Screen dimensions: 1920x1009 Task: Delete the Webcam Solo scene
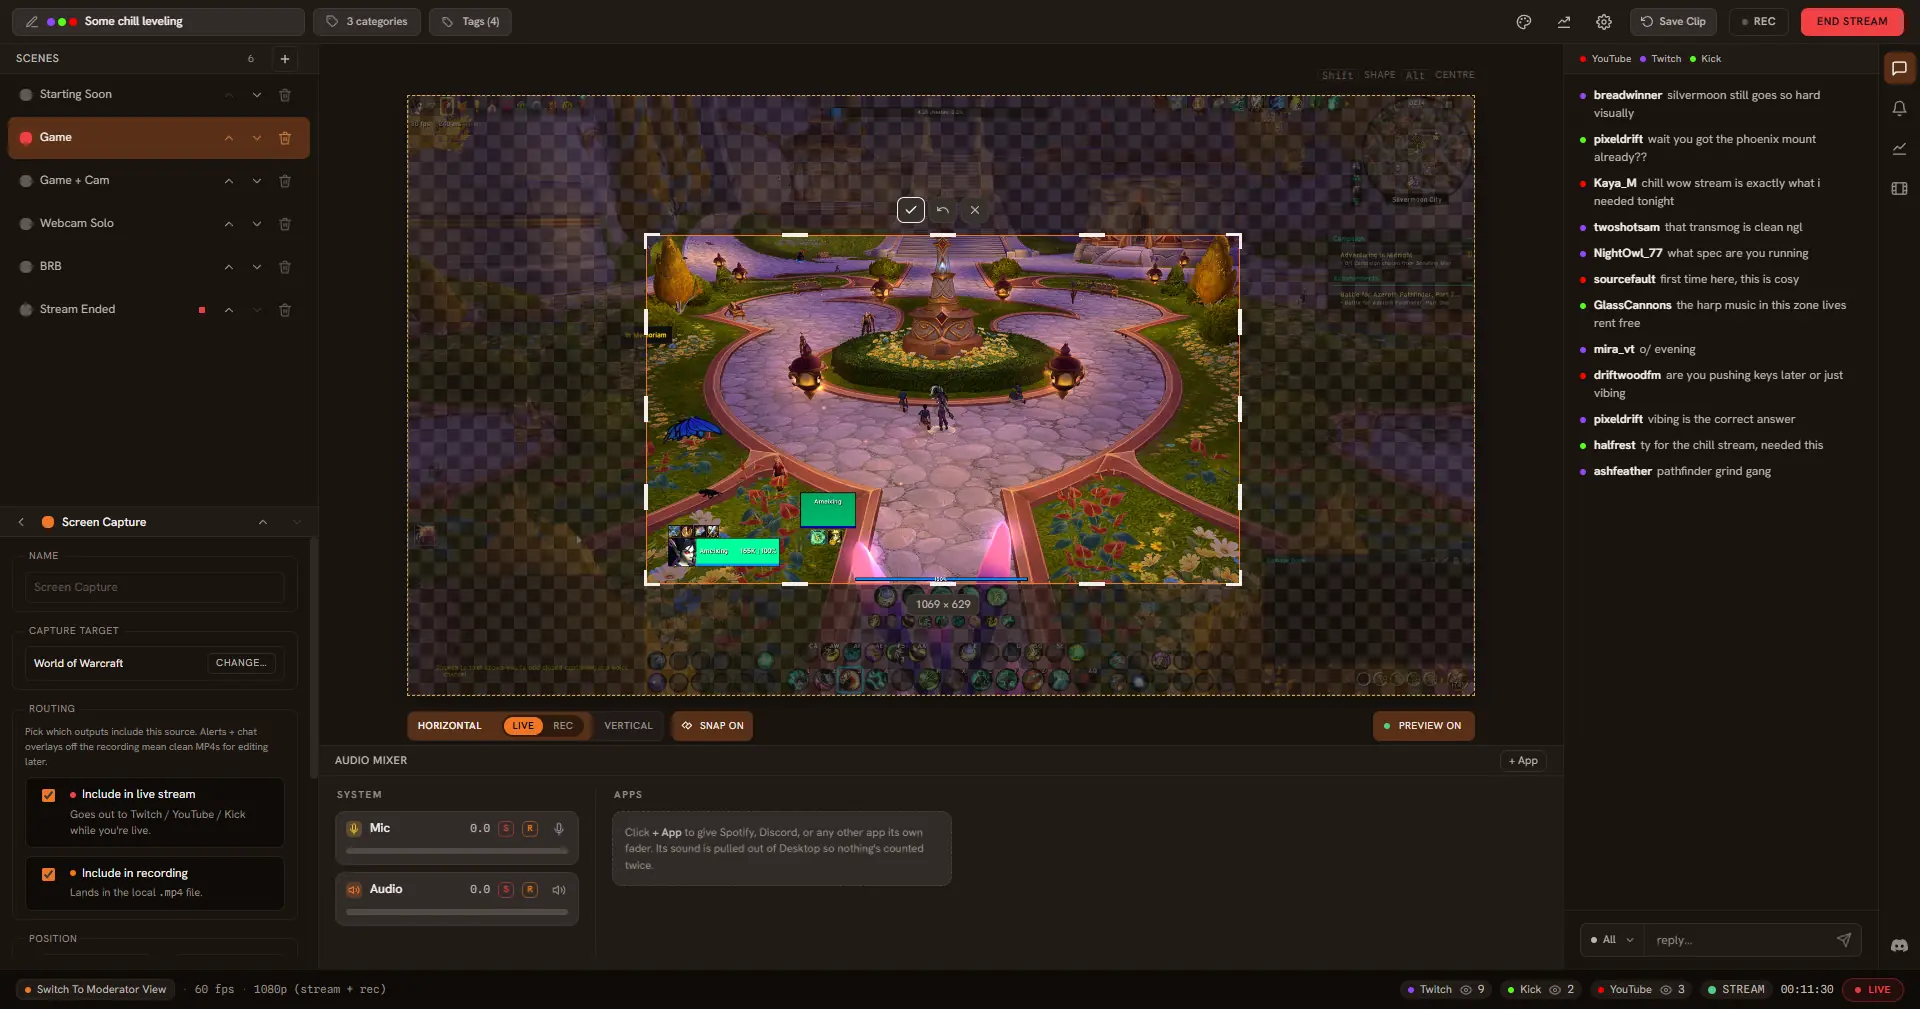tap(285, 224)
